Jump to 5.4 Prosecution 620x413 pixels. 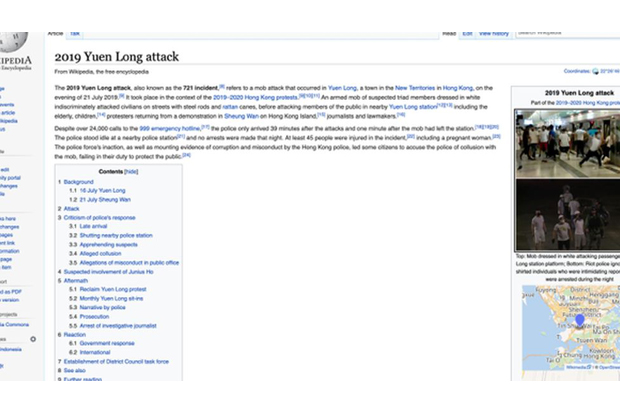click(94, 316)
